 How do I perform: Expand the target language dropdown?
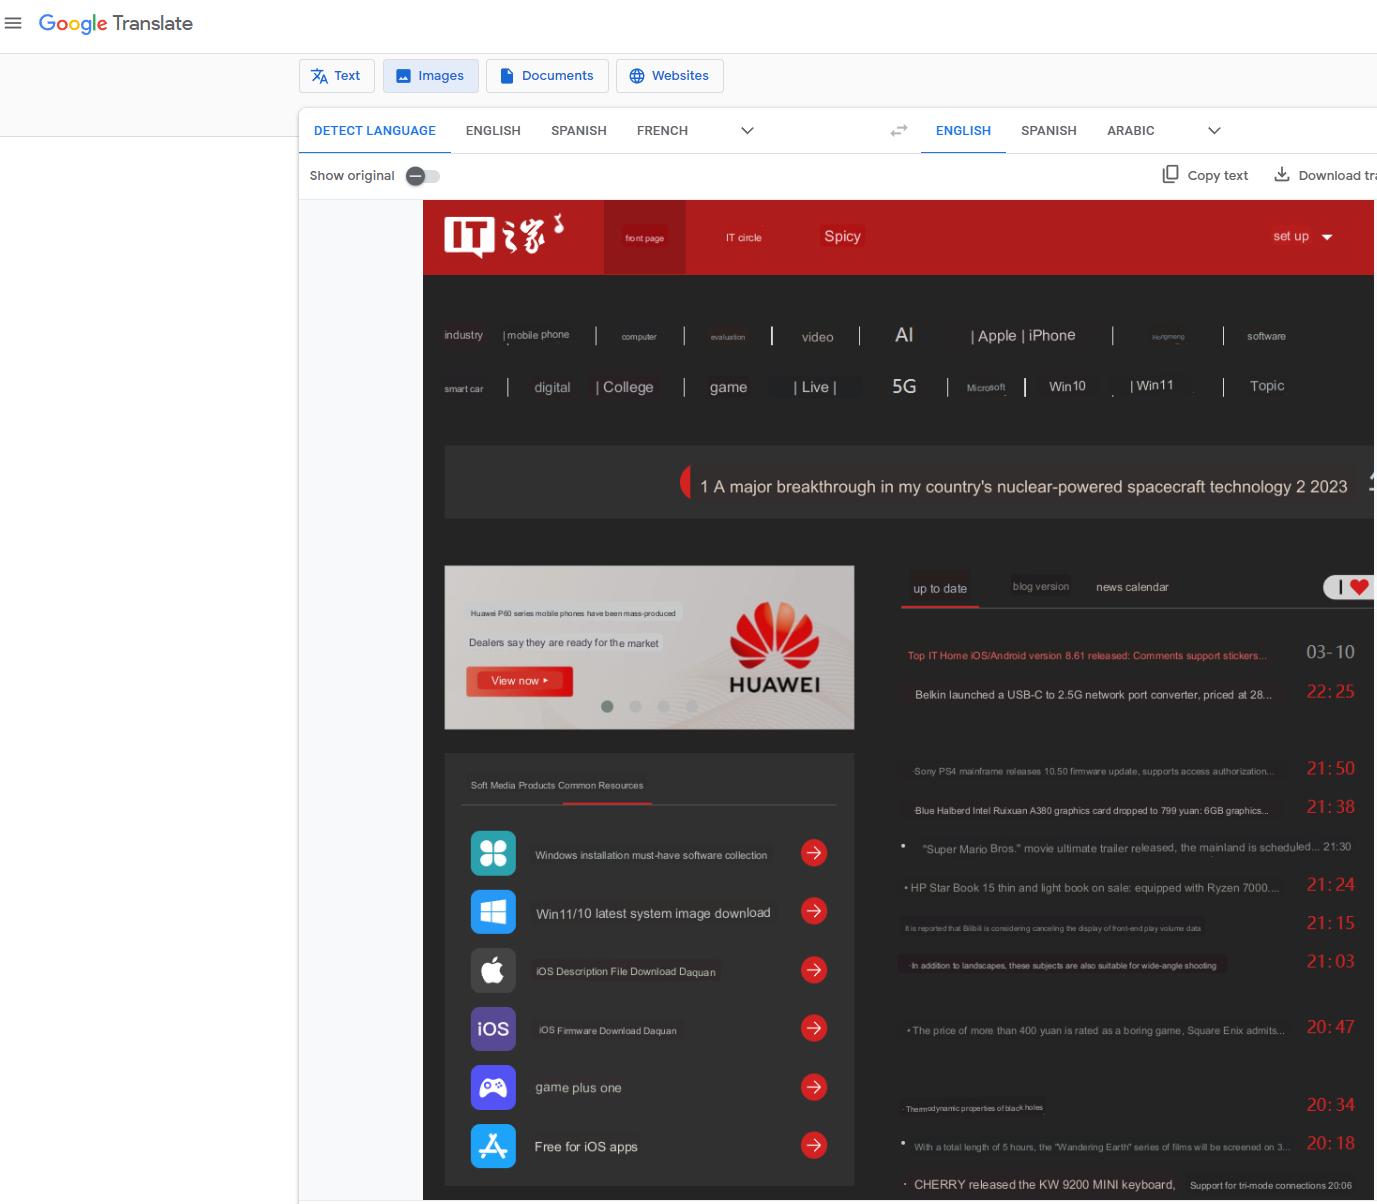(x=1214, y=130)
